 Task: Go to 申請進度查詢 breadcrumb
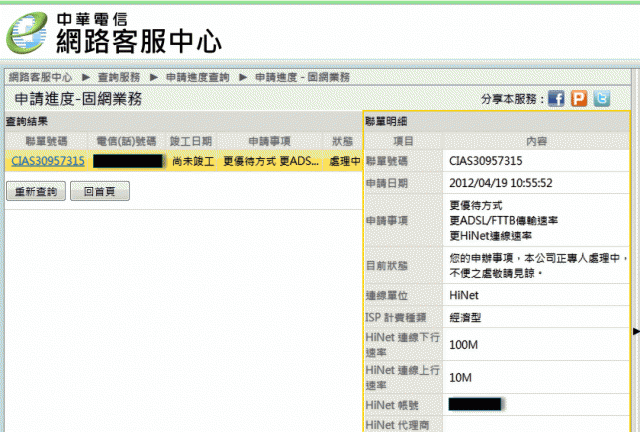pyautogui.click(x=198, y=77)
